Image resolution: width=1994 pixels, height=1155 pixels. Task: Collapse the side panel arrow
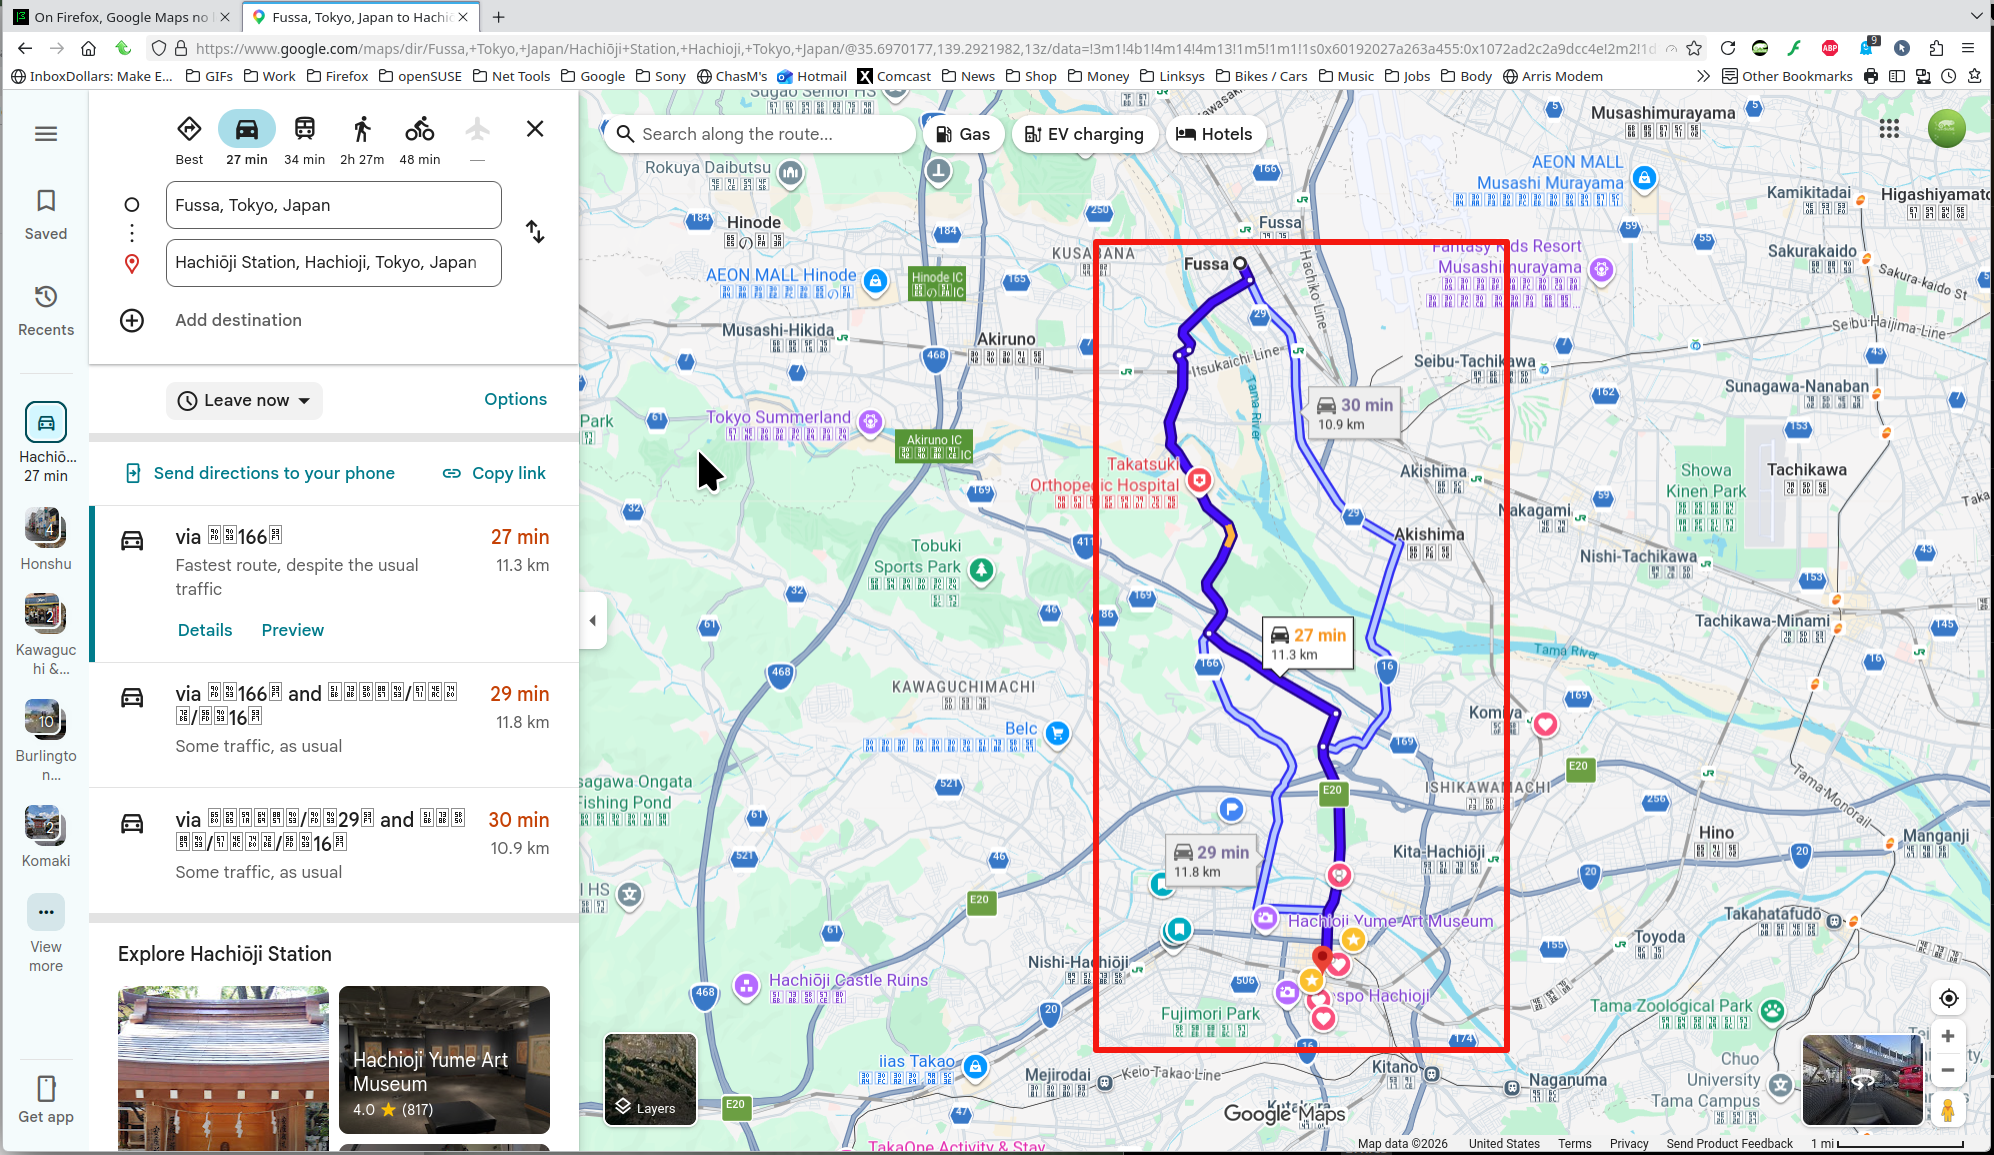(593, 621)
